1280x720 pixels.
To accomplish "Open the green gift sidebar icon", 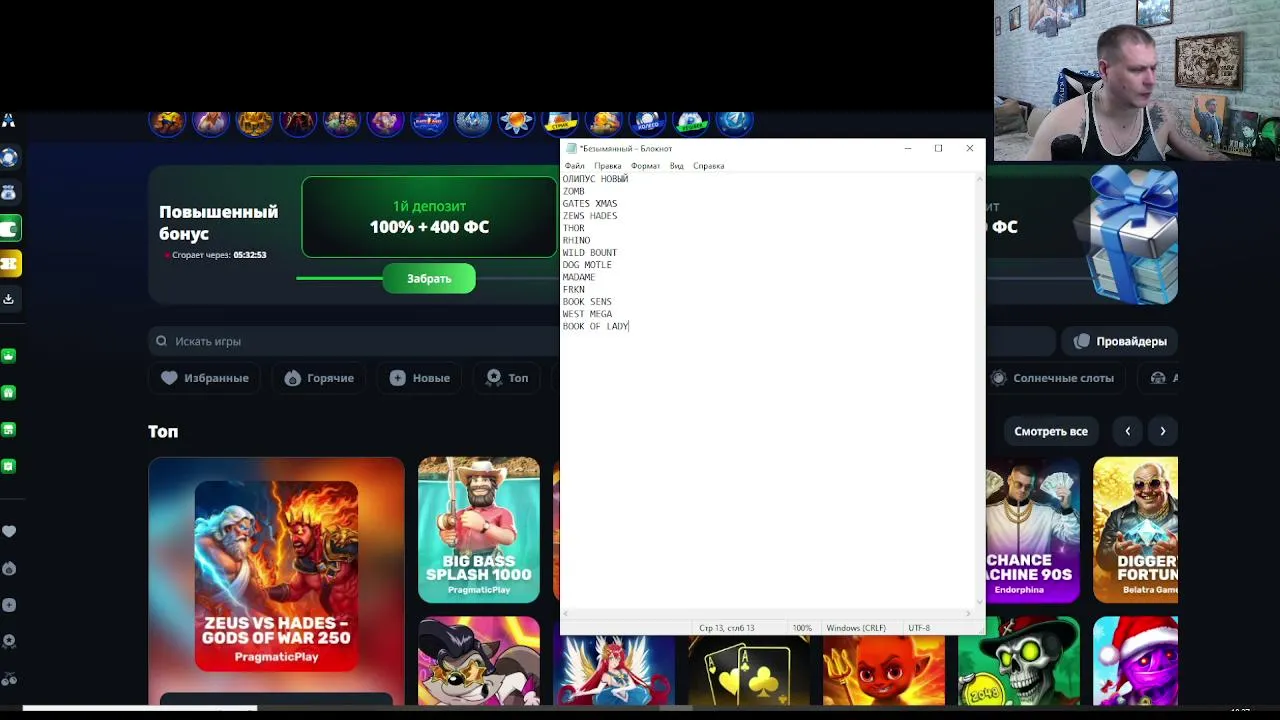I will tap(9, 393).
